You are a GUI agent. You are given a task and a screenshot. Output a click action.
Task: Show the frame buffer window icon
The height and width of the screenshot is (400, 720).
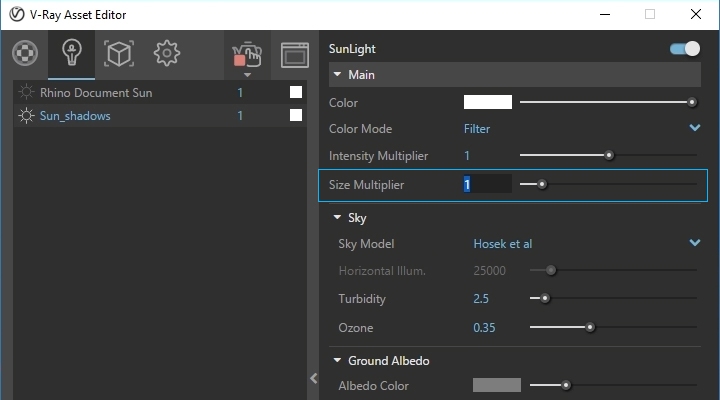(x=293, y=55)
